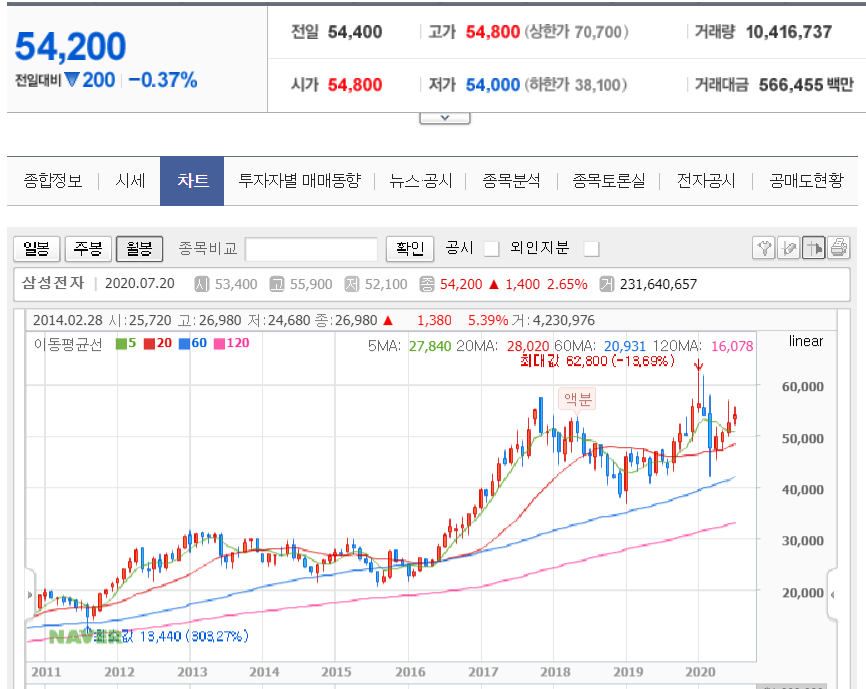Screen dimensions: 866x689
Task: Click the 시 (open price) icon in info bar
Action: point(202,284)
